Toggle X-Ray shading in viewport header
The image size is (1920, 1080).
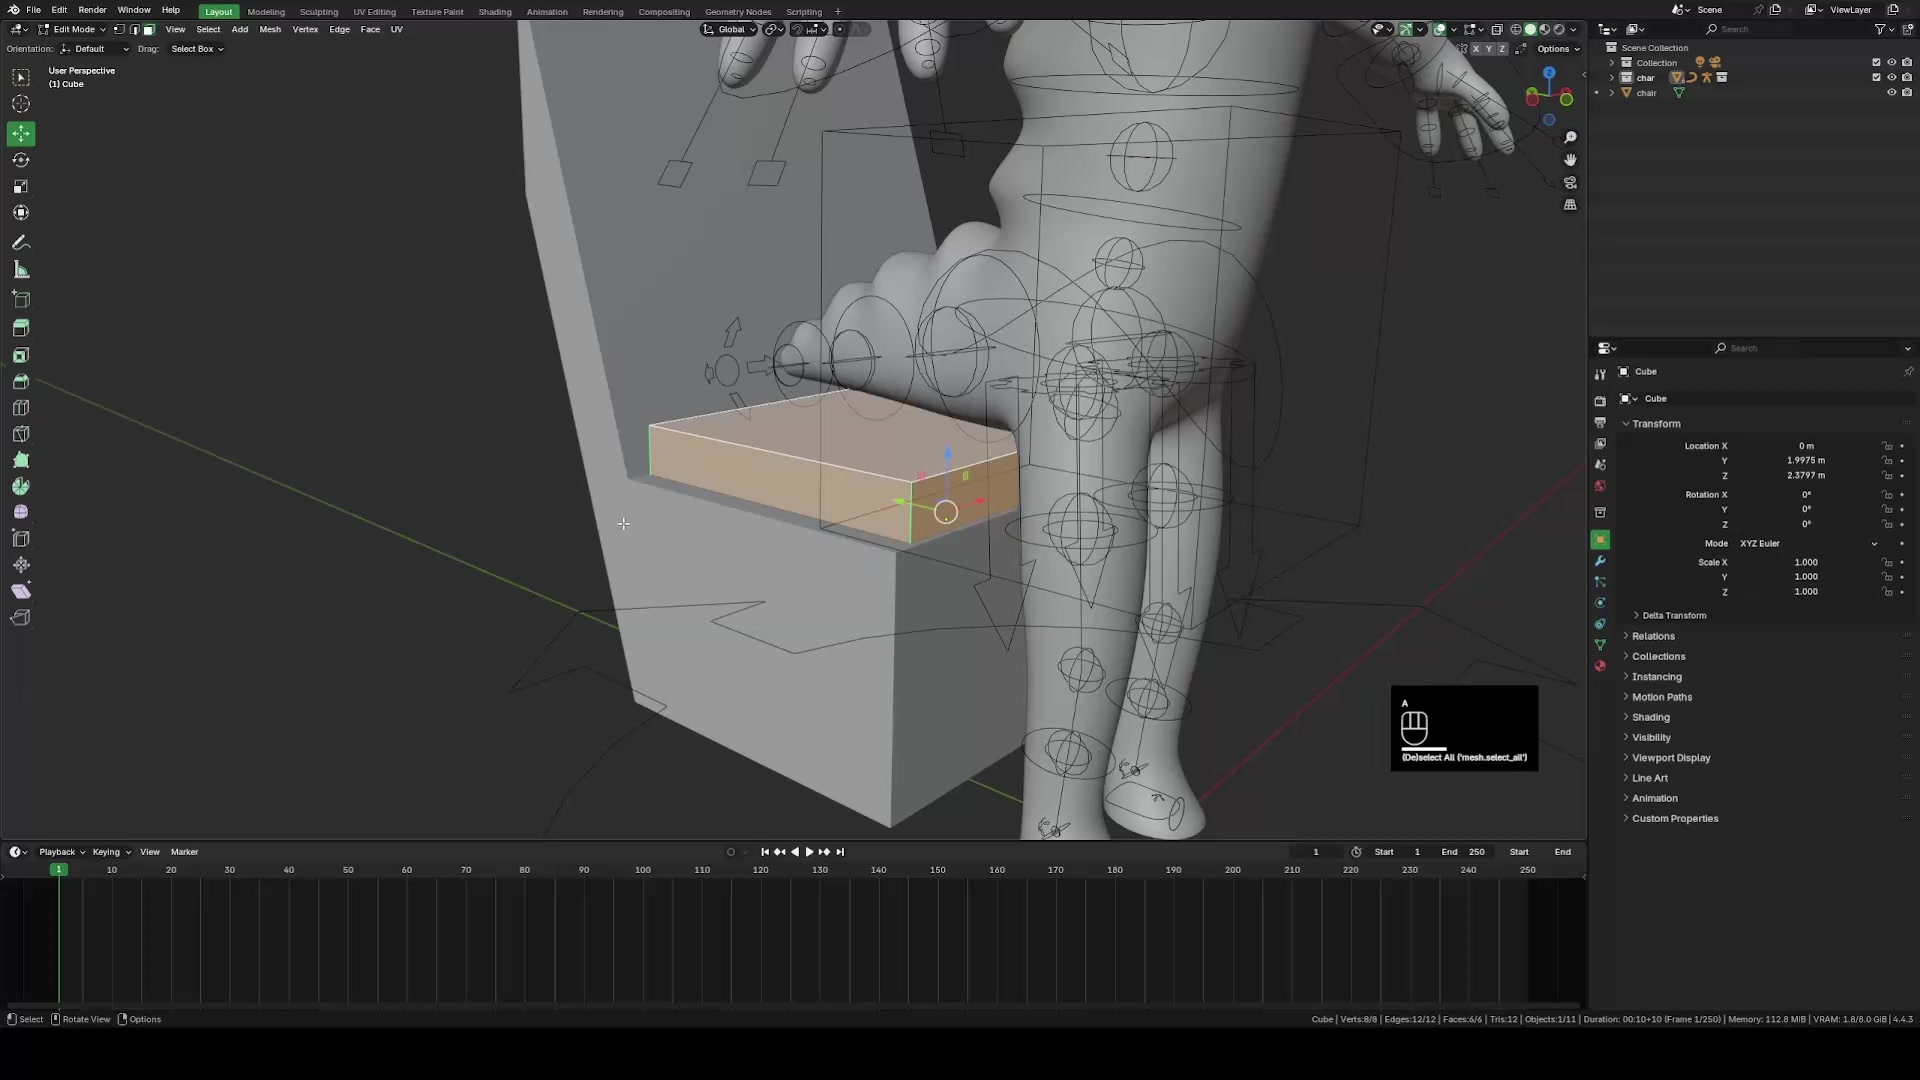[1497, 29]
